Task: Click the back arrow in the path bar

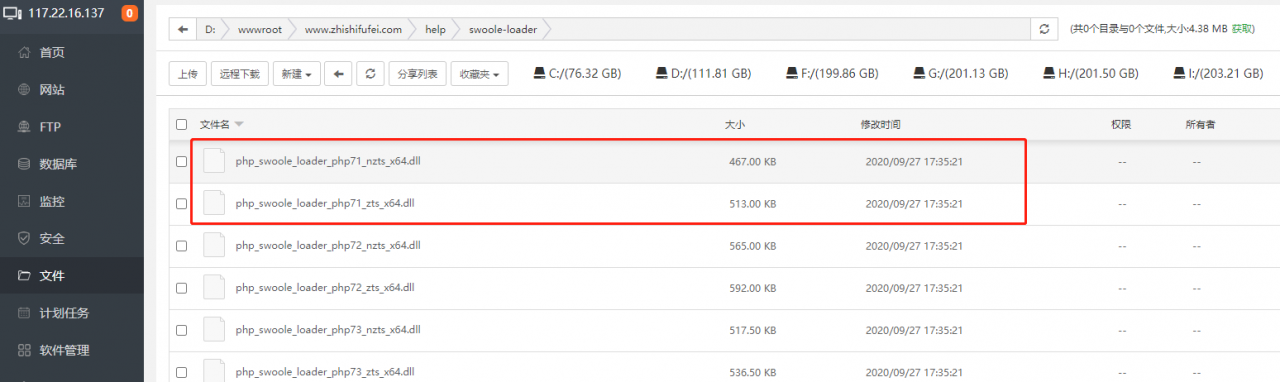Action: click(182, 30)
